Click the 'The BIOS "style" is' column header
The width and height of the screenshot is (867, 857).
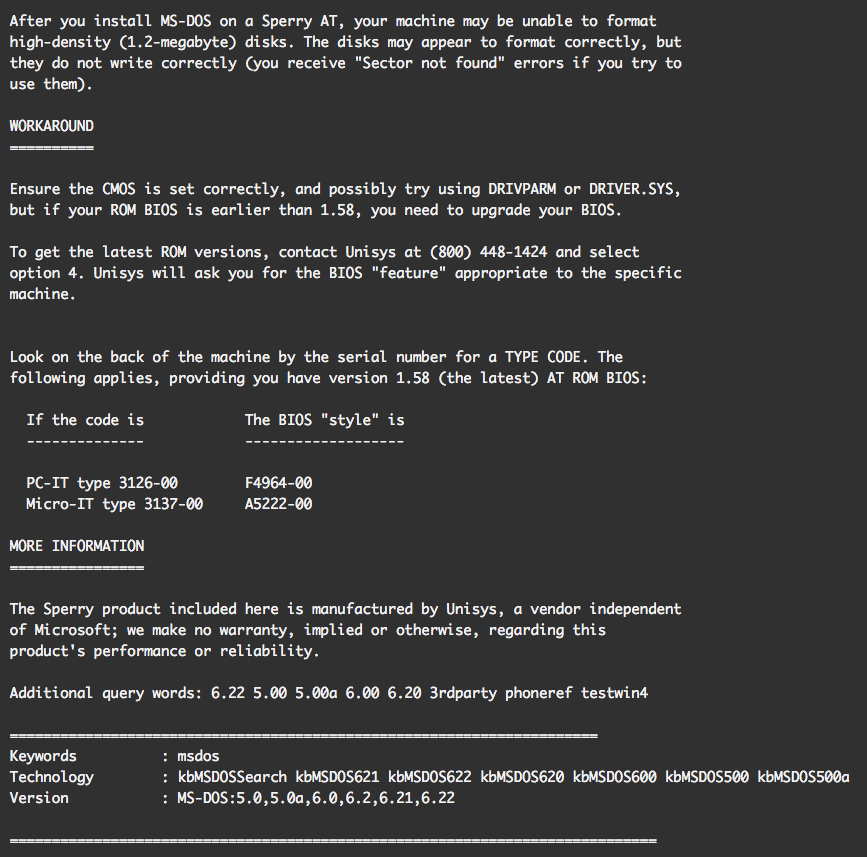324,420
